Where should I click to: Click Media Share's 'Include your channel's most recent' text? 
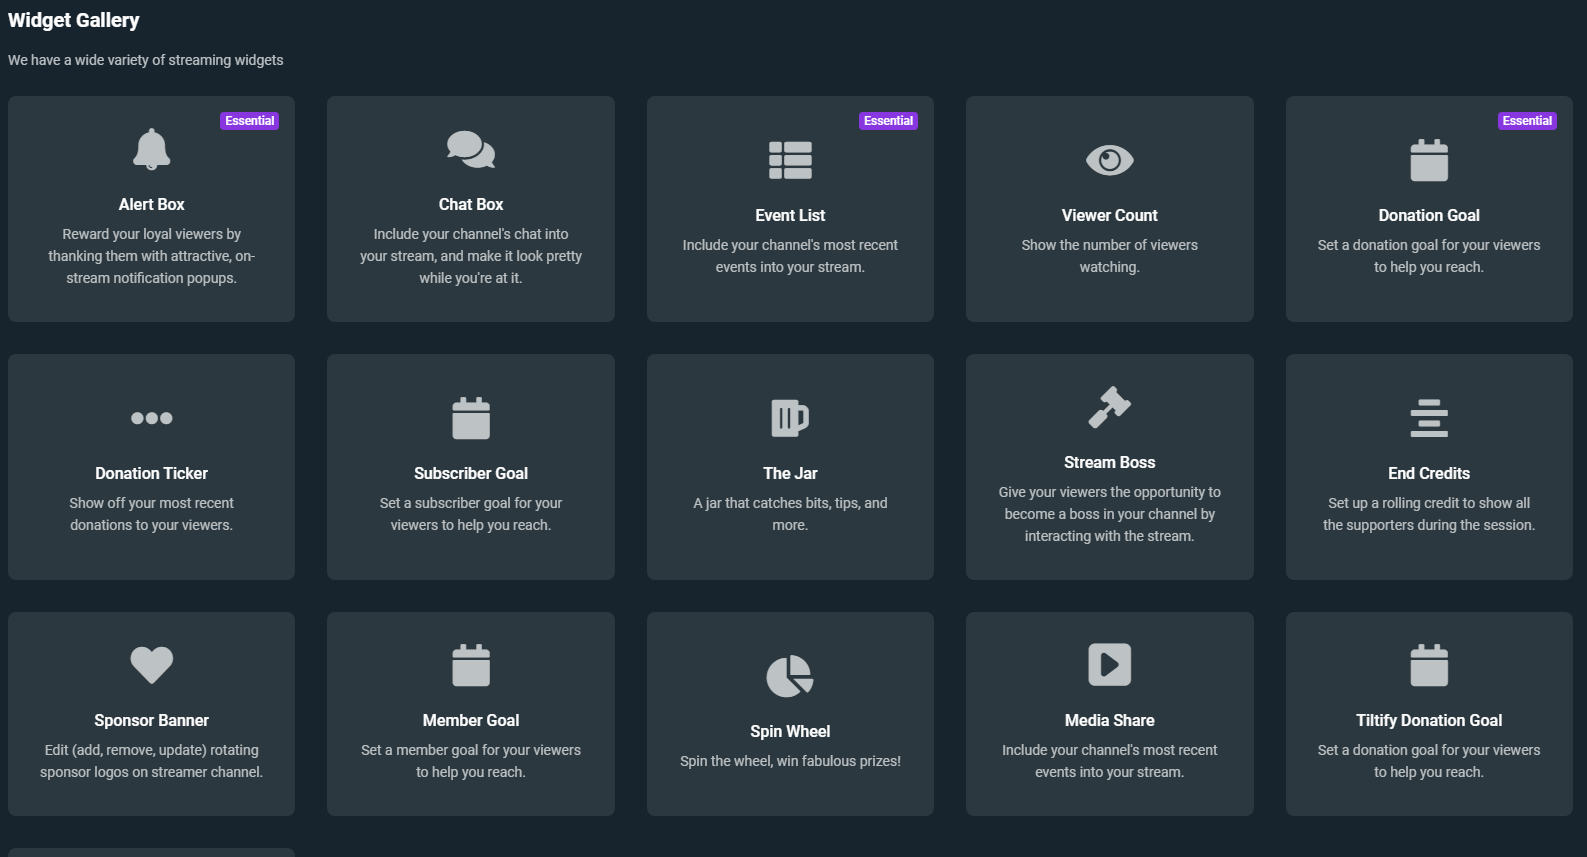1109,750
